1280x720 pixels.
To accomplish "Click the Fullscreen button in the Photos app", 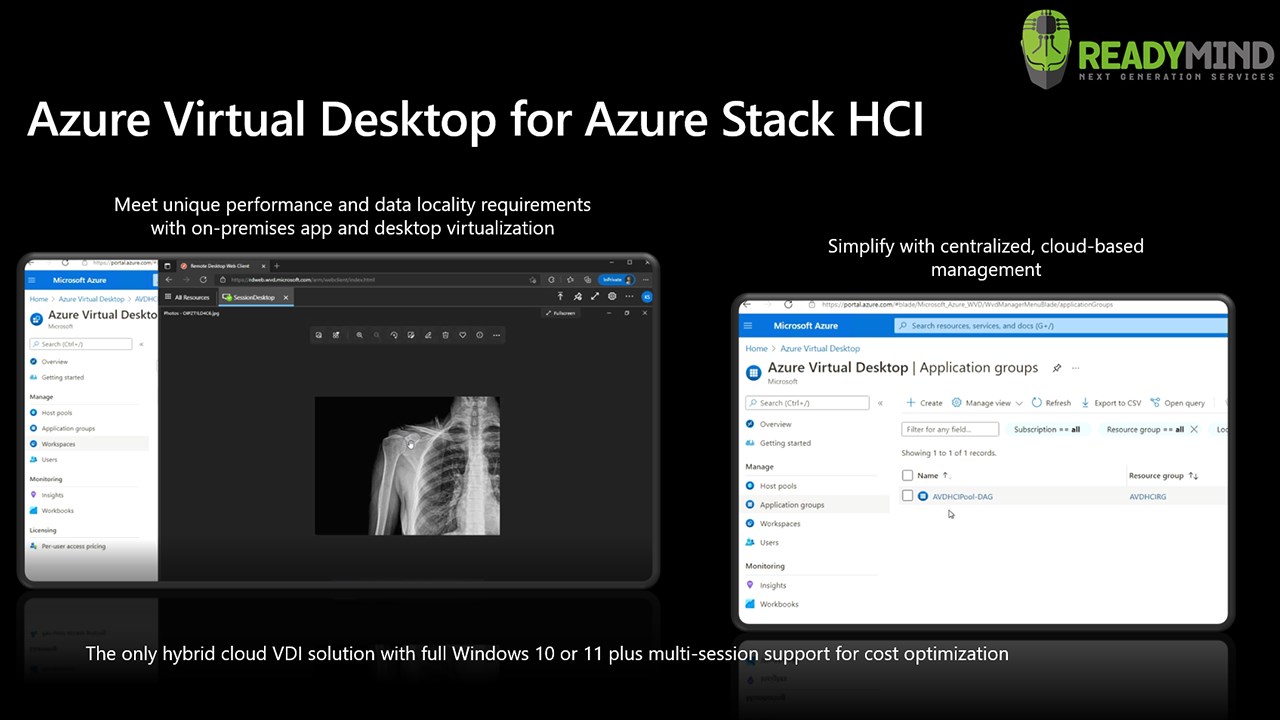I will click(561, 313).
